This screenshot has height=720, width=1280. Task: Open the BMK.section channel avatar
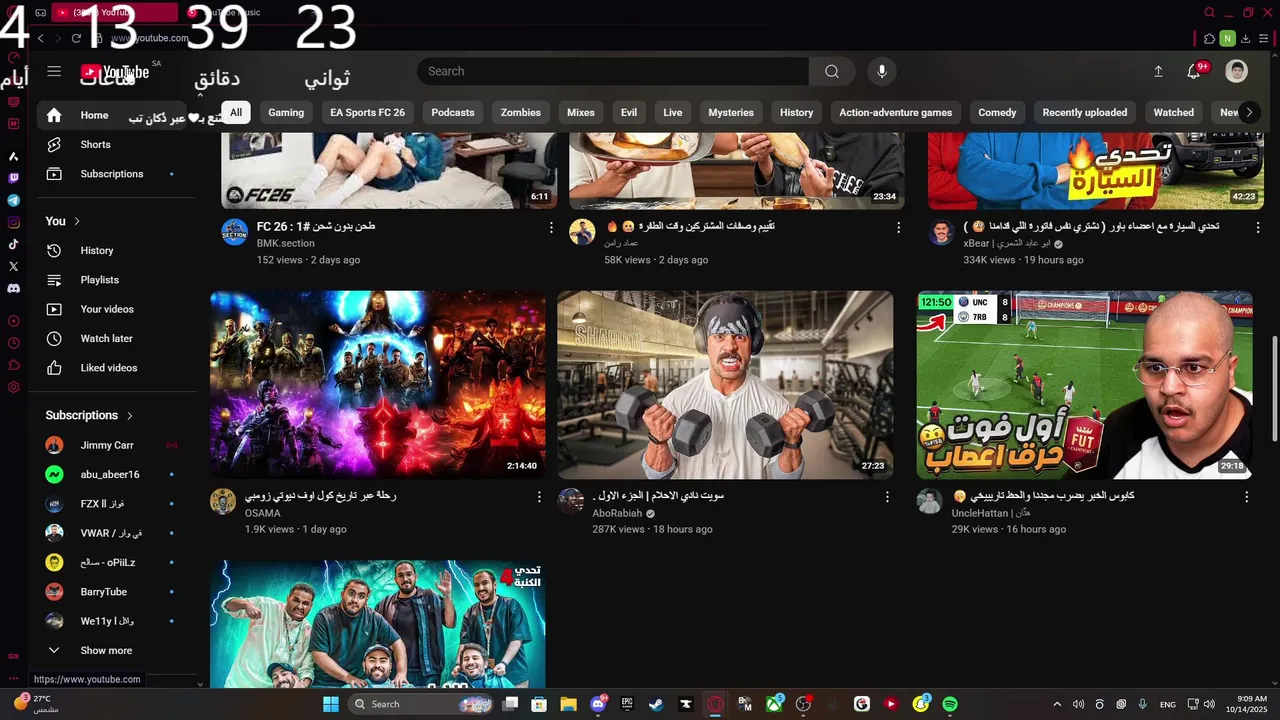pyautogui.click(x=234, y=233)
